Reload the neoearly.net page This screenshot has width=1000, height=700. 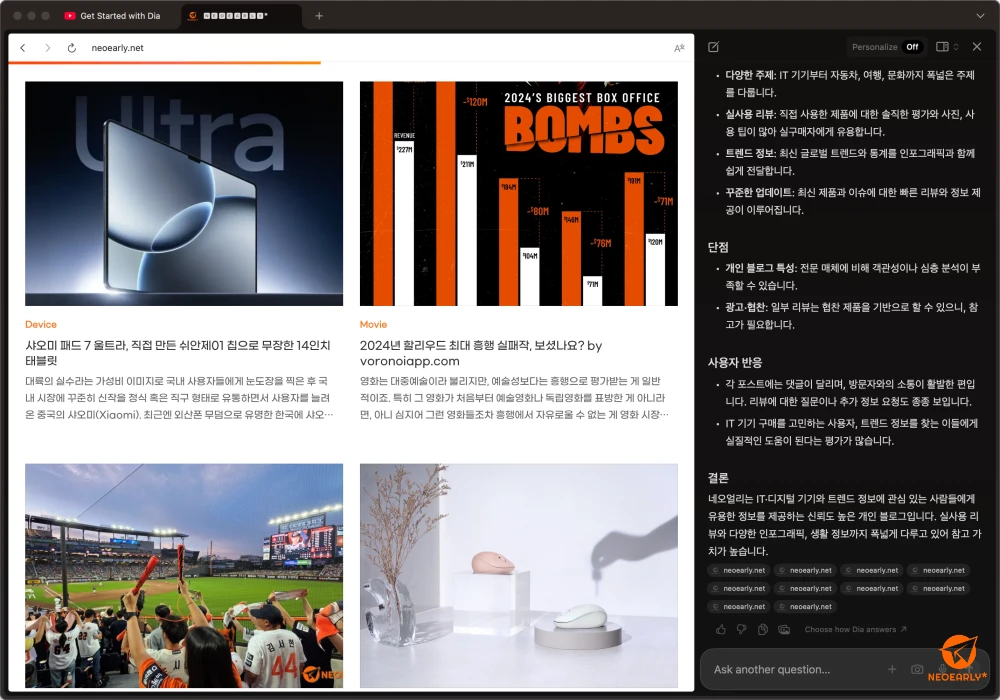click(71, 48)
